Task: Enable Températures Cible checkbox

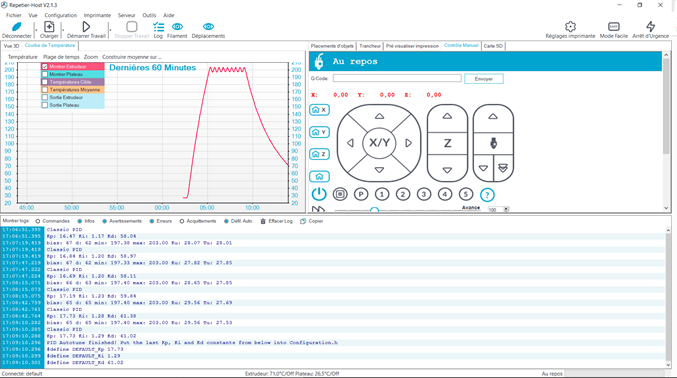Action: (44, 82)
